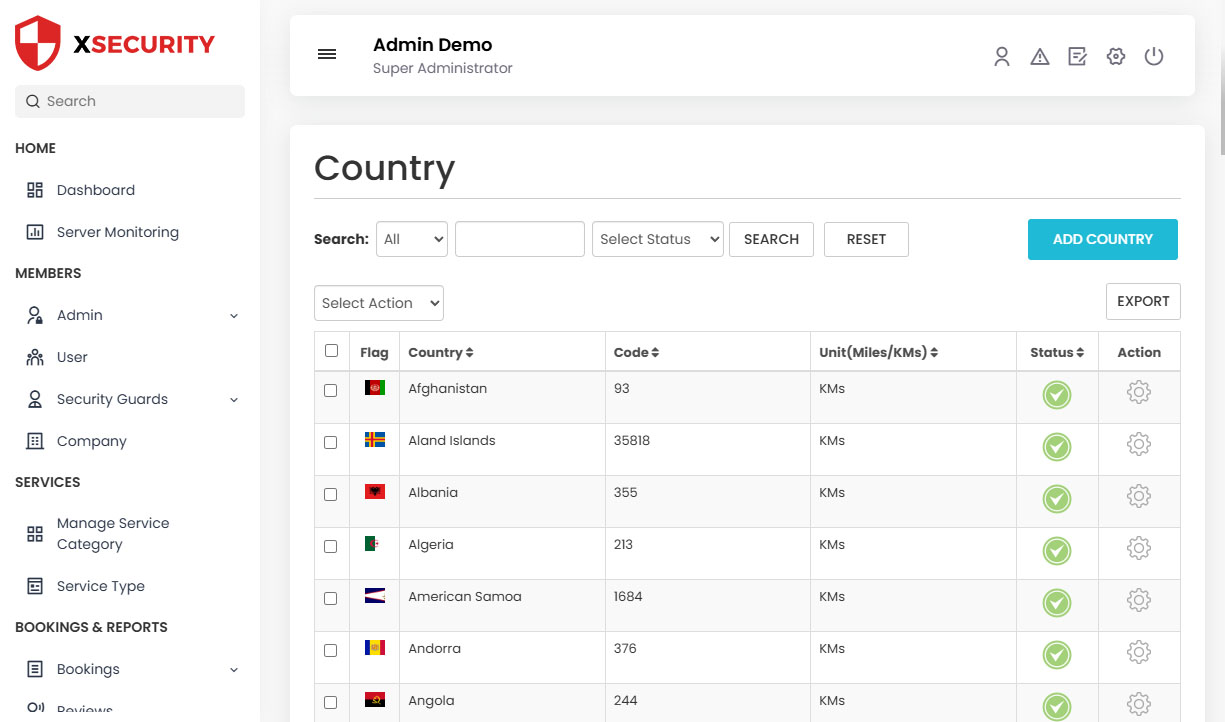Open the search field 'All' dropdown
Screen dimensions: 1225x722
[x=412, y=239]
